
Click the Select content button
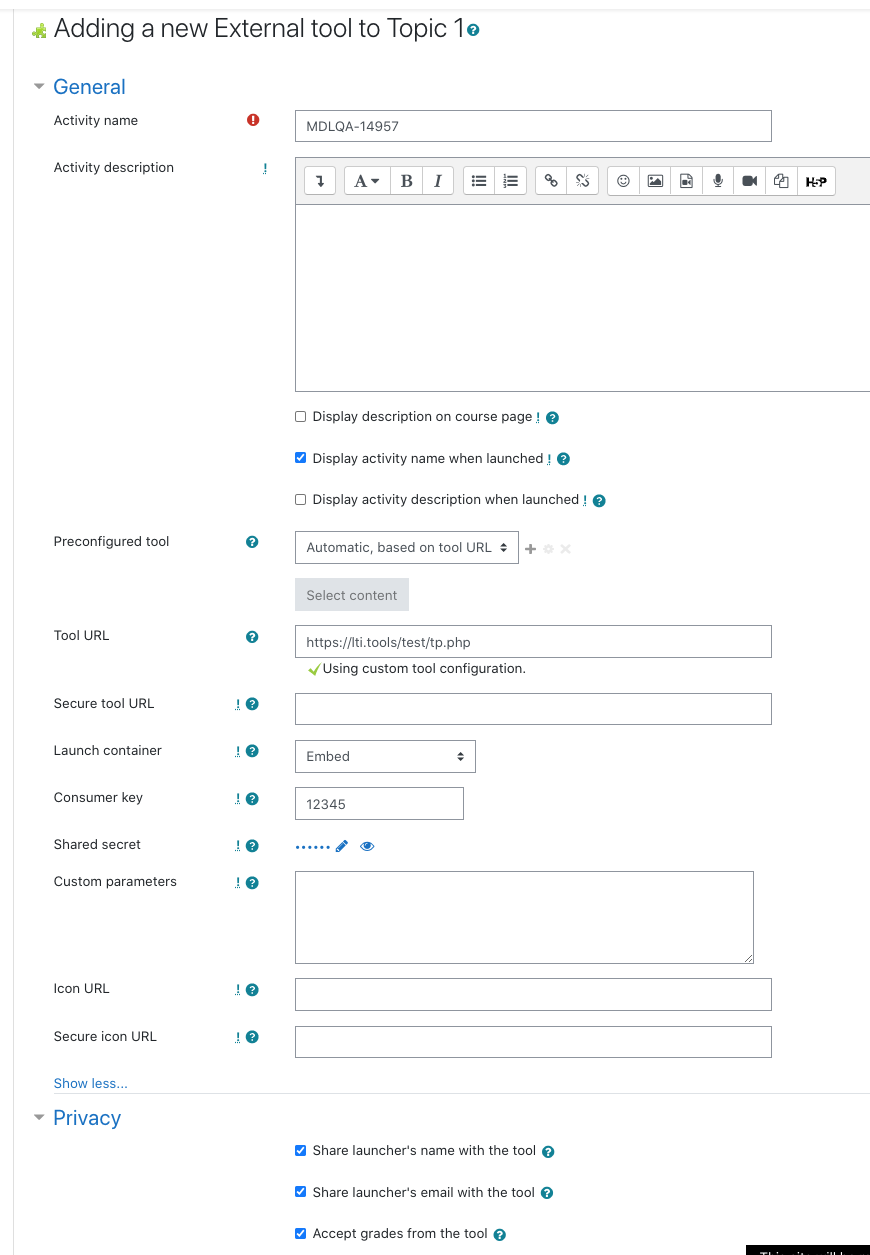coord(352,595)
